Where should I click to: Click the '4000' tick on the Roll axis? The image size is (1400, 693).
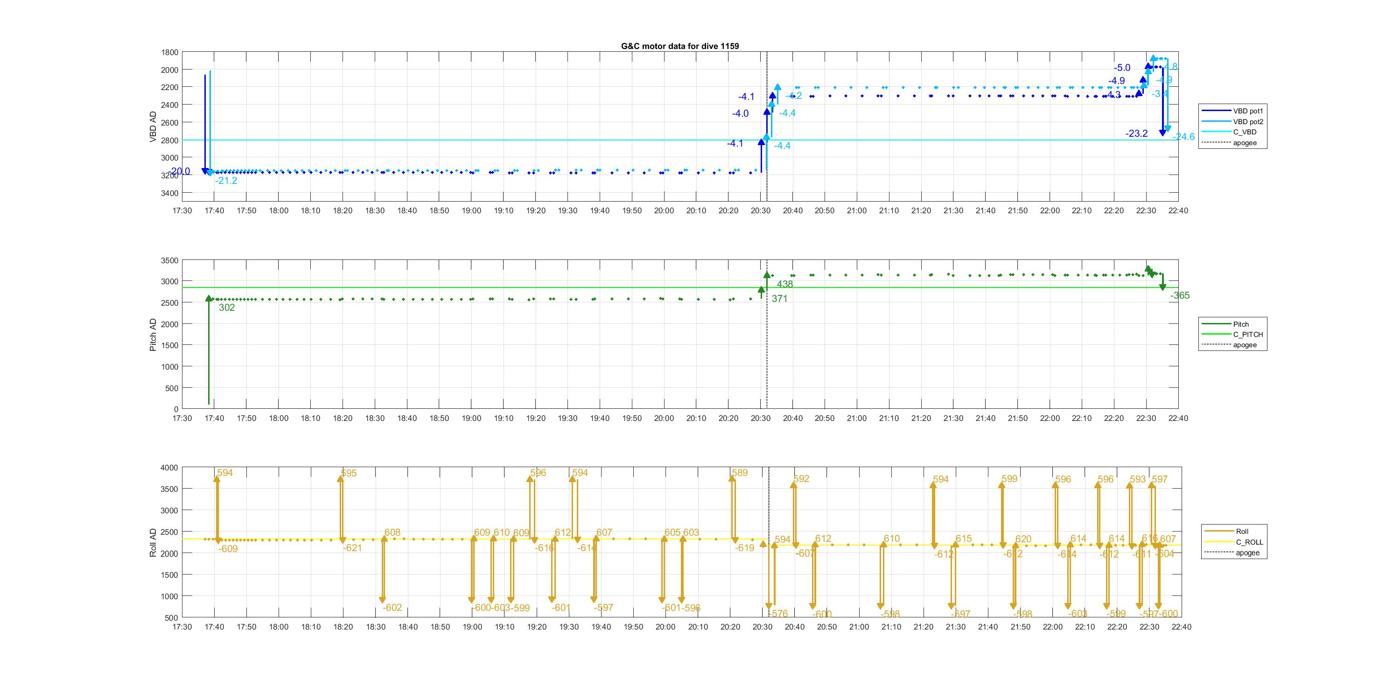click(x=170, y=468)
